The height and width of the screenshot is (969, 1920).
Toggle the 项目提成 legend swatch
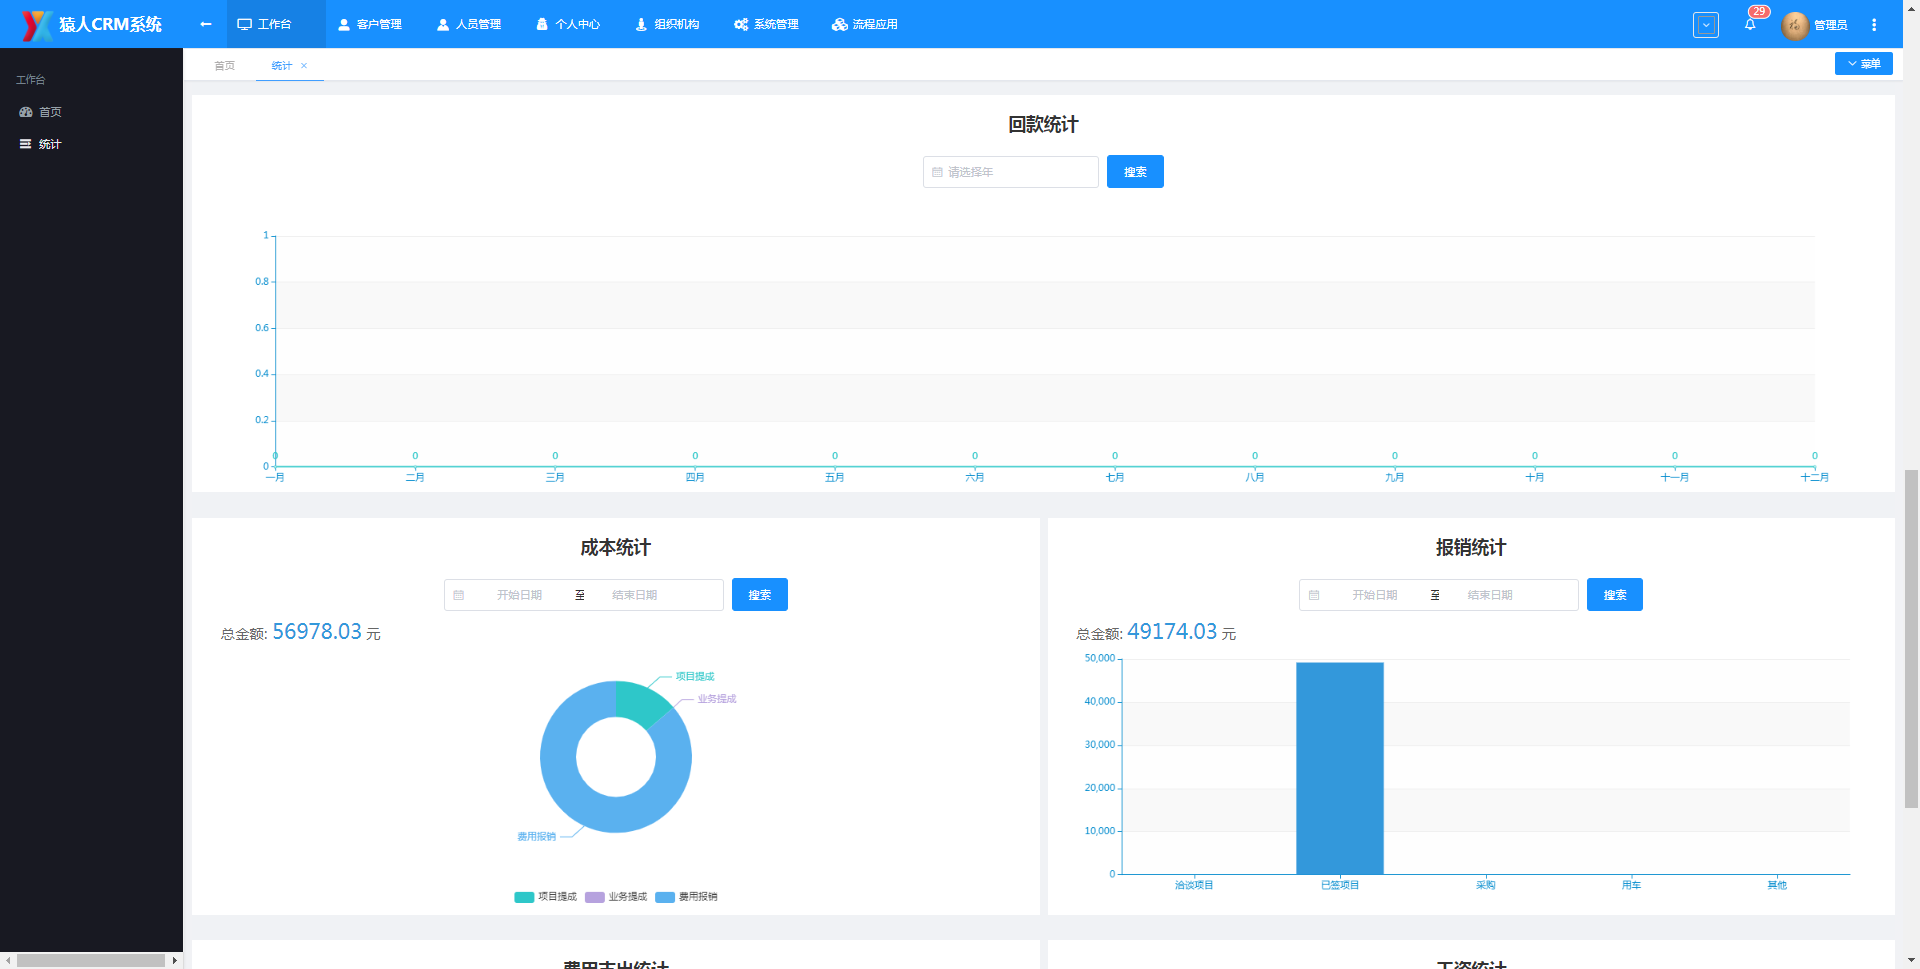524,897
